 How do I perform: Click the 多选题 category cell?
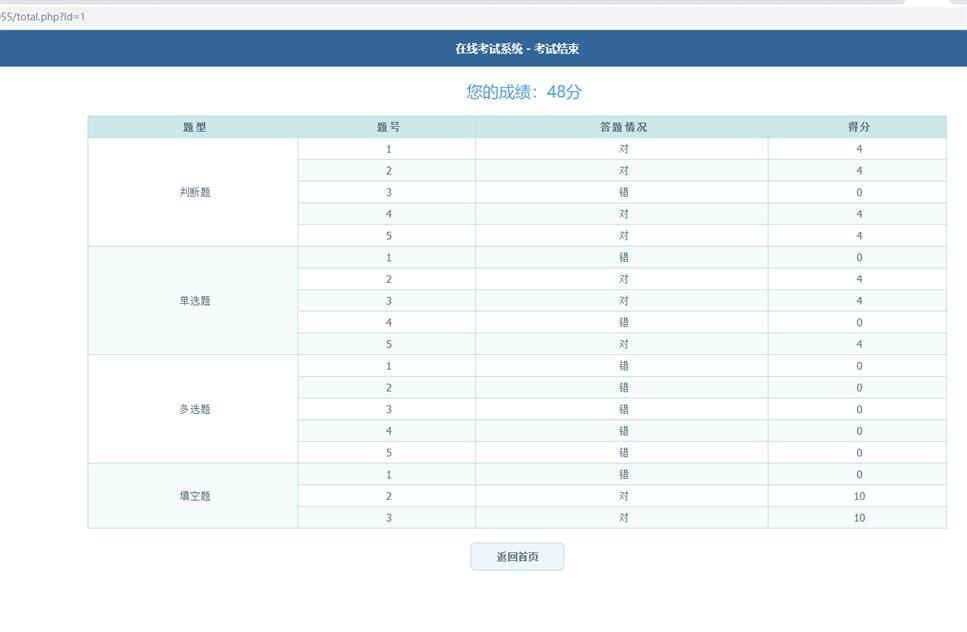pos(193,409)
